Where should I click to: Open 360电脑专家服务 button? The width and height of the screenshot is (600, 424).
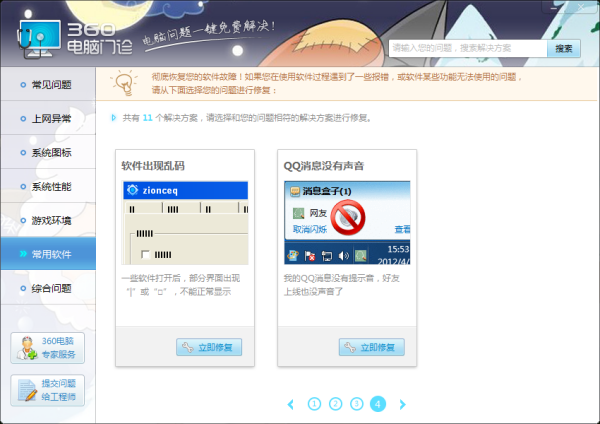[47, 348]
